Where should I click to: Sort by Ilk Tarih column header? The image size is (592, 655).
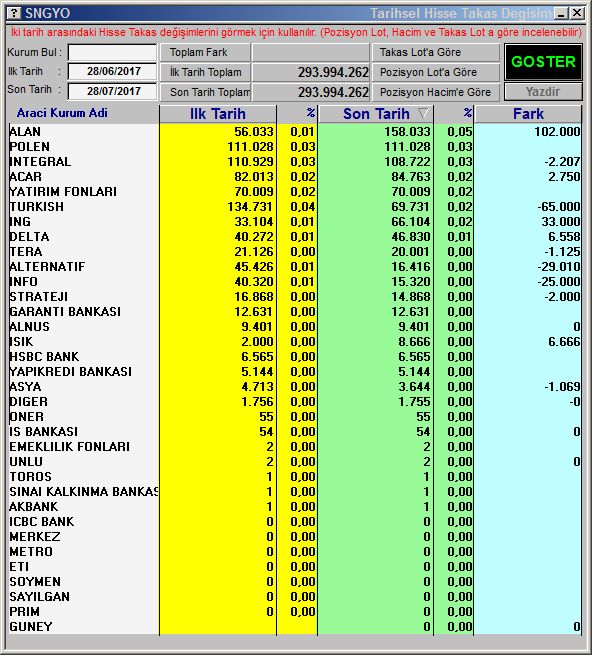coord(218,114)
